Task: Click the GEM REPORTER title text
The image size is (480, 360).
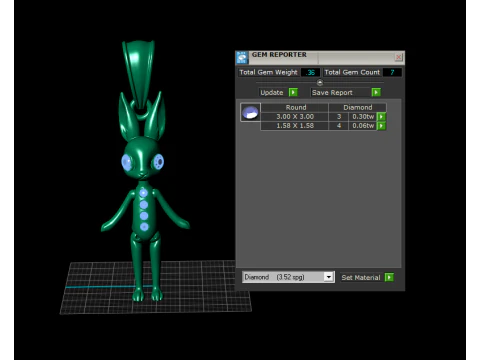Action: click(279, 55)
